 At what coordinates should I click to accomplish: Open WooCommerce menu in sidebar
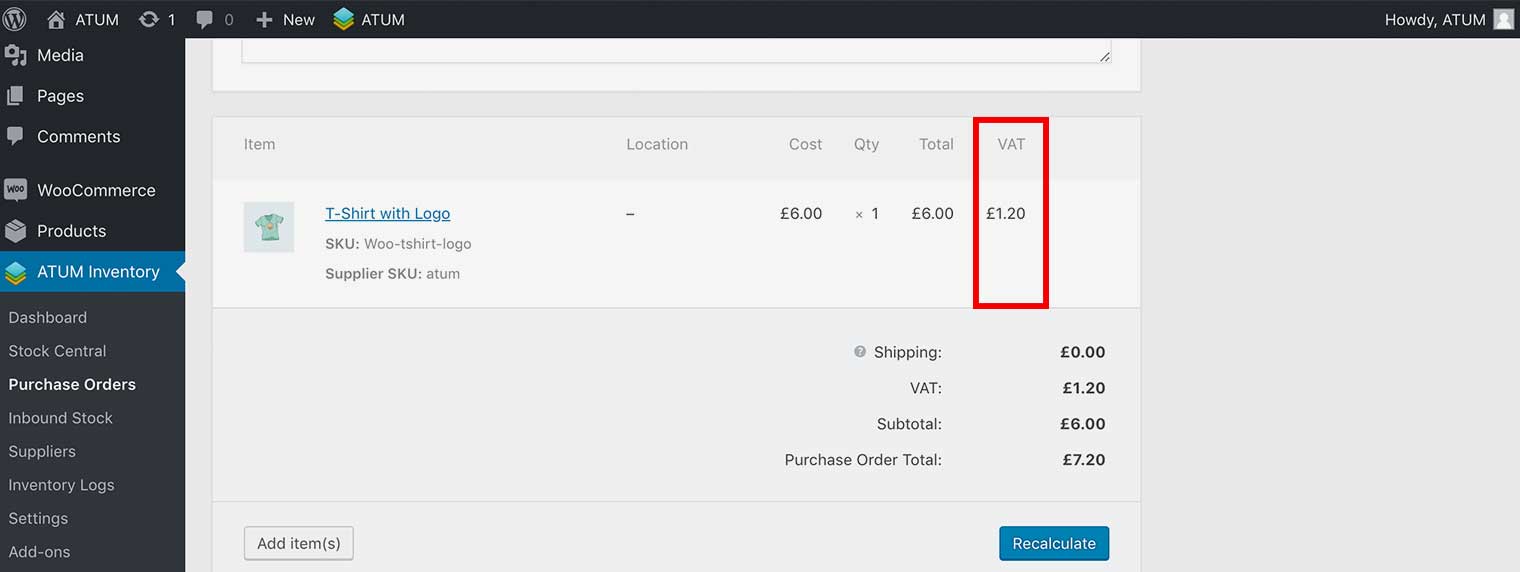click(x=96, y=190)
